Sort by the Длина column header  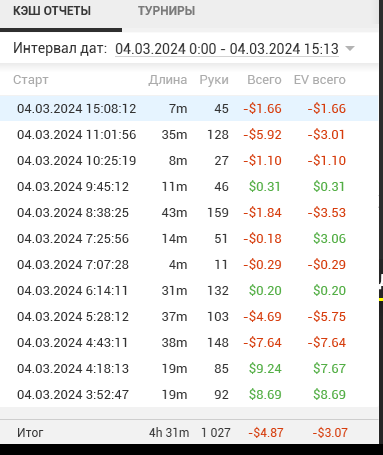[x=168, y=80]
